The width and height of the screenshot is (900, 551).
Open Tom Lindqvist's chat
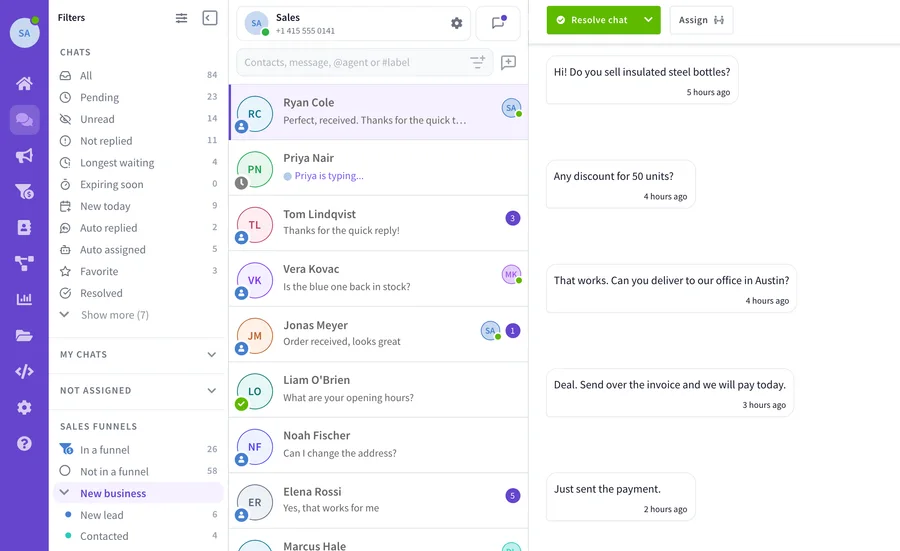pos(378,223)
